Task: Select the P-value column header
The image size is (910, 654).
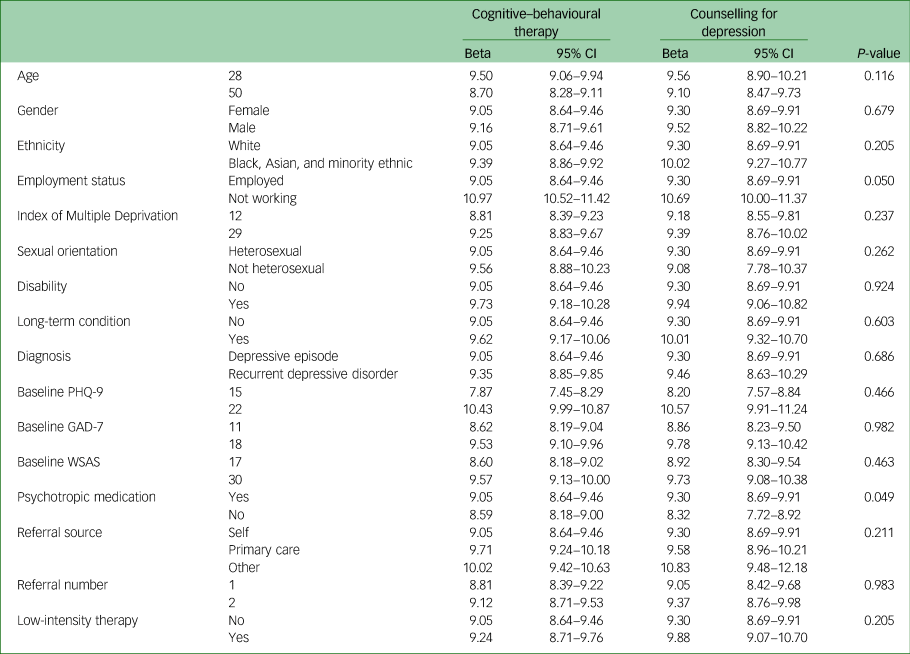Action: 878,53
